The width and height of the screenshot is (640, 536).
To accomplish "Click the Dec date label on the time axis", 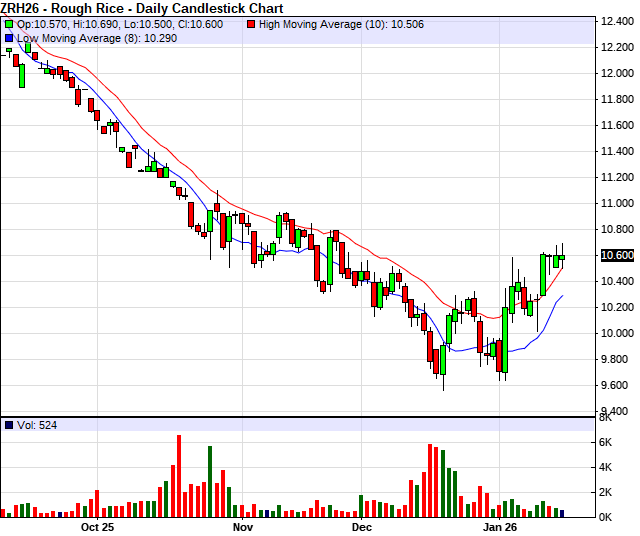I will [361, 526].
